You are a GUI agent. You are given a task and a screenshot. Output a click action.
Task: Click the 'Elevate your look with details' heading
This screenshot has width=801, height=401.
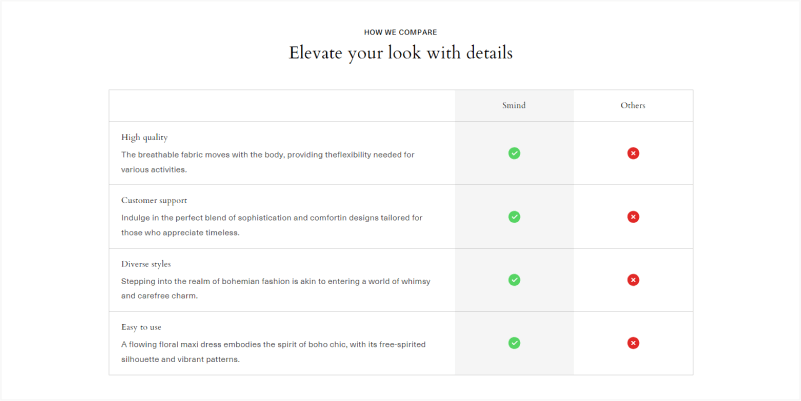pos(400,52)
